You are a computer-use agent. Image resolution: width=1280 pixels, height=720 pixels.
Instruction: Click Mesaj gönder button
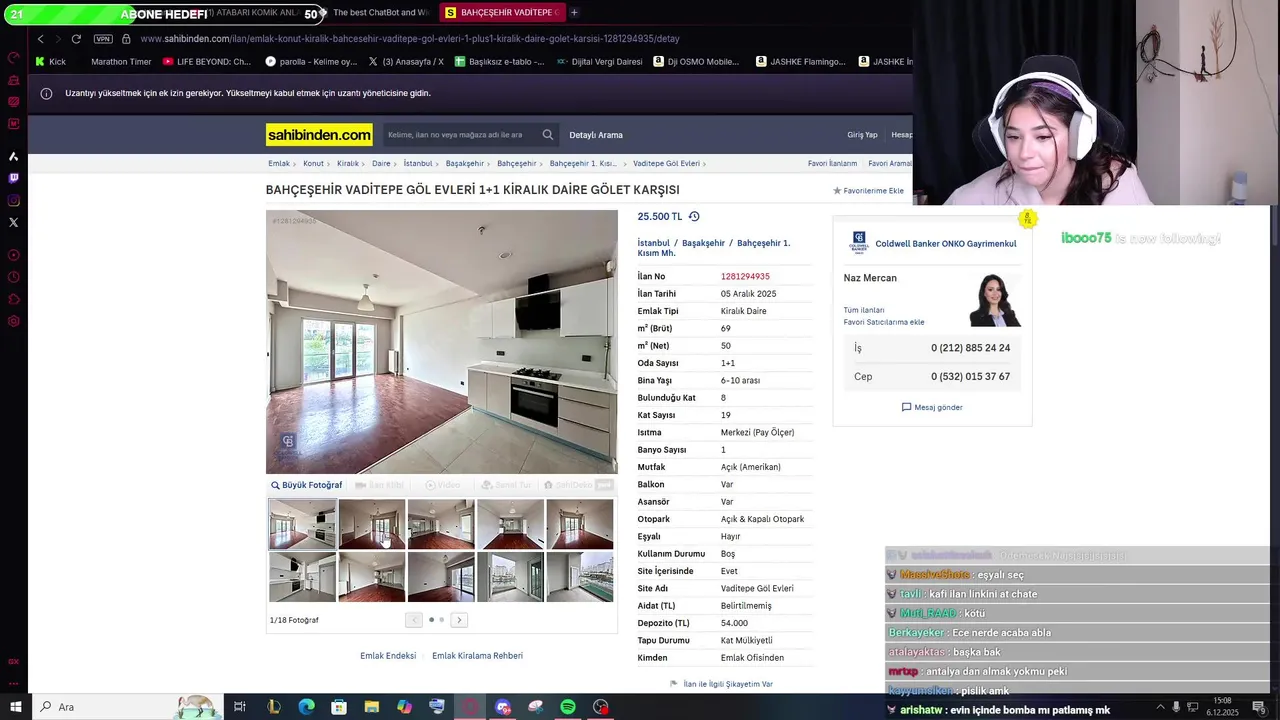click(932, 407)
